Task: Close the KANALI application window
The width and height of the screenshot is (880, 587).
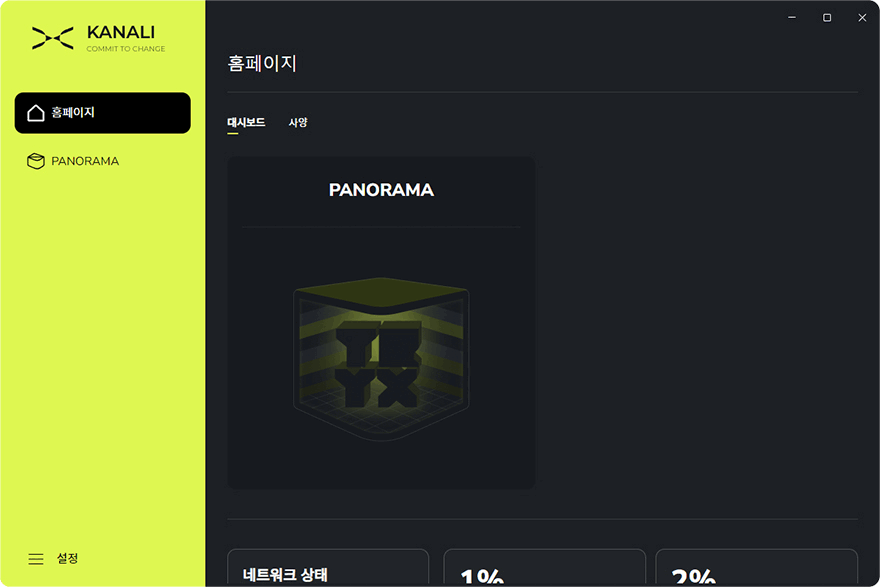Action: 862,17
